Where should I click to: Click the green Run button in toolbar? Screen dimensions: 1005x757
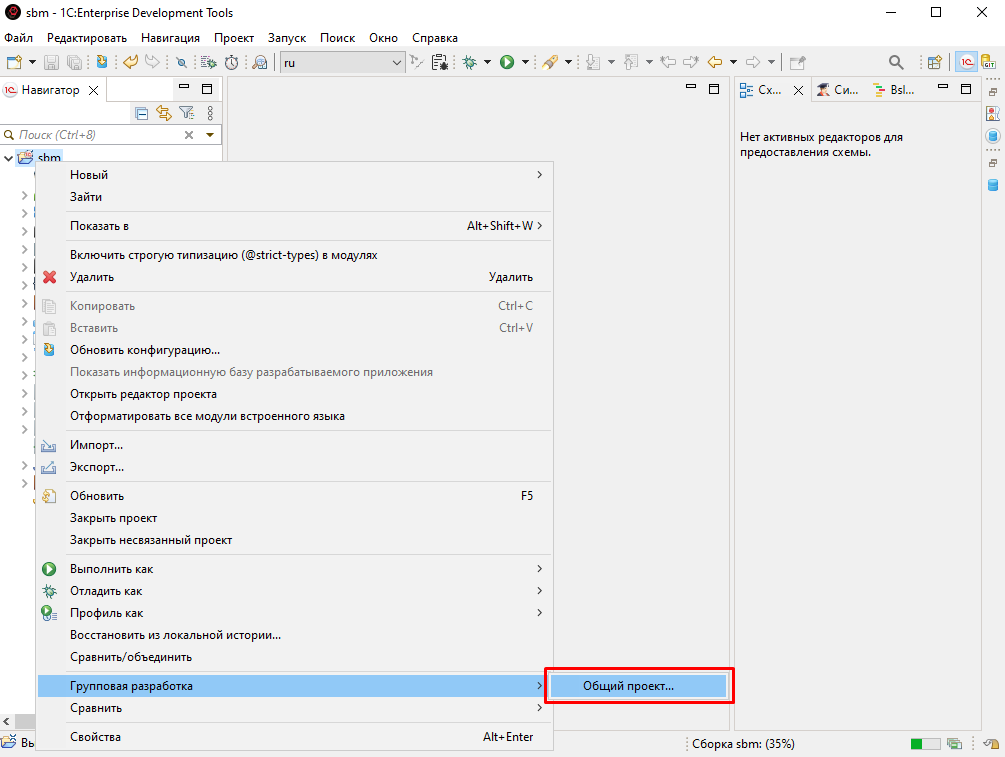click(x=507, y=62)
